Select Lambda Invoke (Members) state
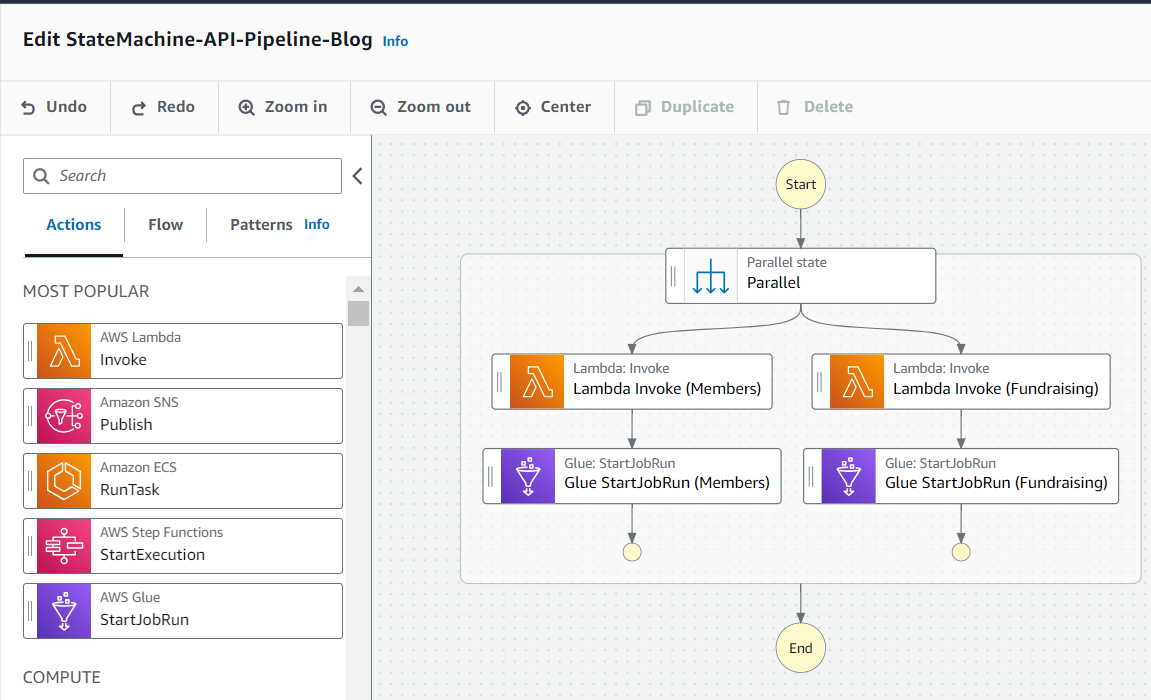Viewport: 1151px width, 700px height. tap(632, 382)
